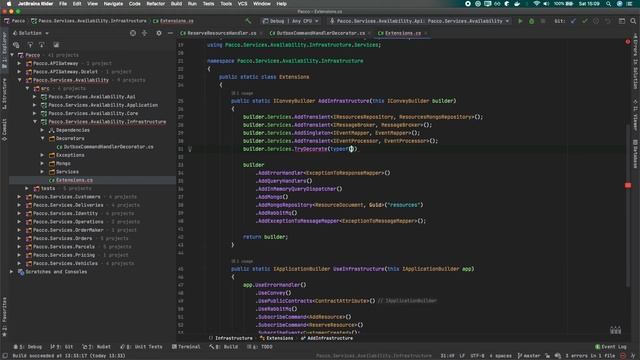The width and height of the screenshot is (640, 360).
Task: Click second icon in Solution explorer toolbar row
Action: point(30,45)
